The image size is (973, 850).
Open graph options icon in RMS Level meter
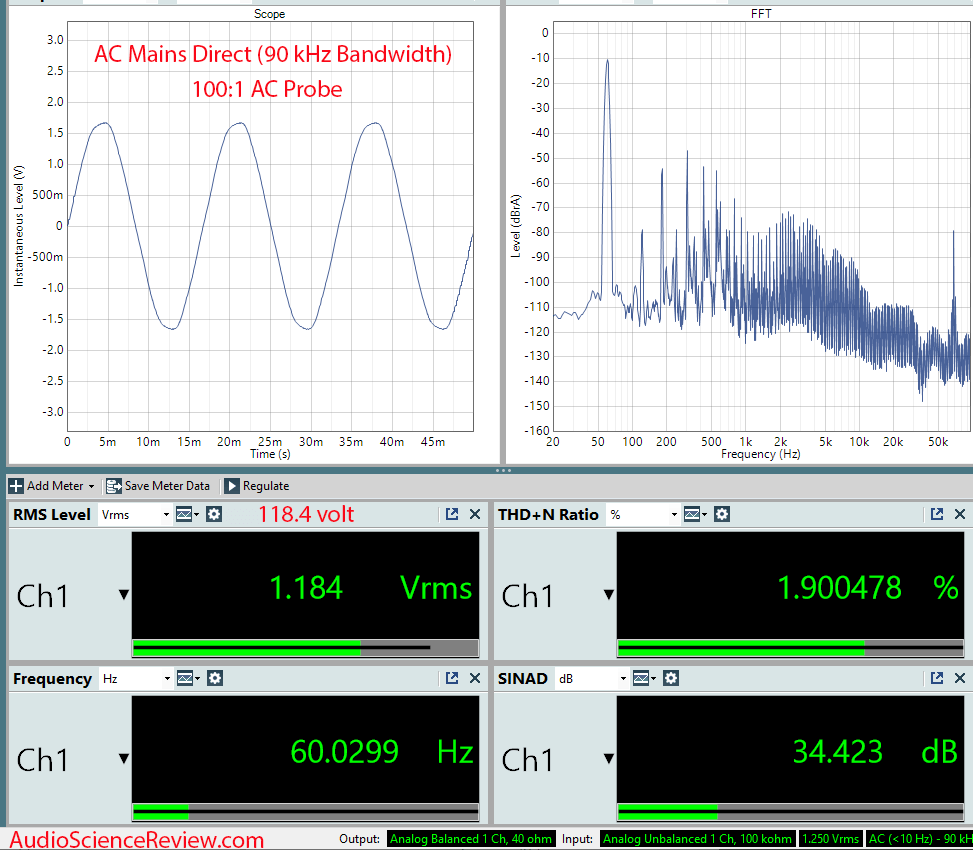(186, 514)
